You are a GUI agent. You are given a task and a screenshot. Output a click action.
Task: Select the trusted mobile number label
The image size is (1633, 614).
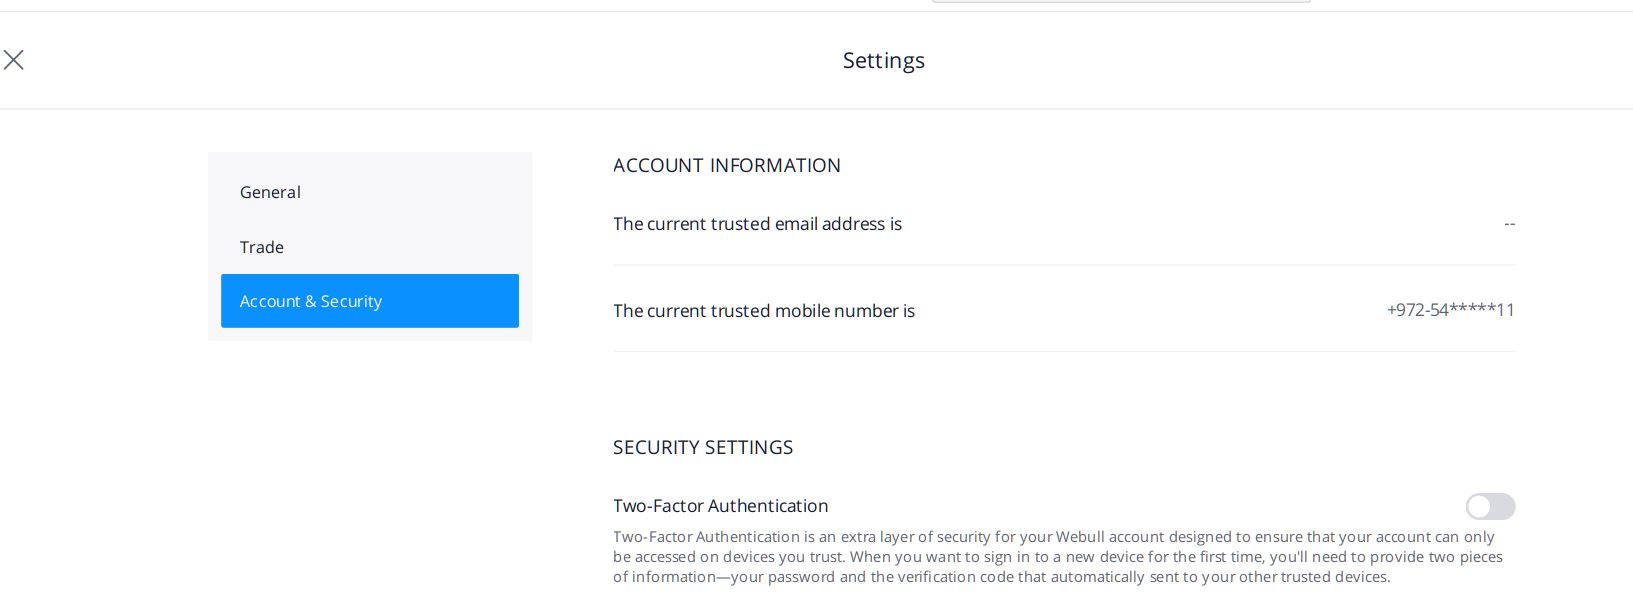tap(764, 311)
